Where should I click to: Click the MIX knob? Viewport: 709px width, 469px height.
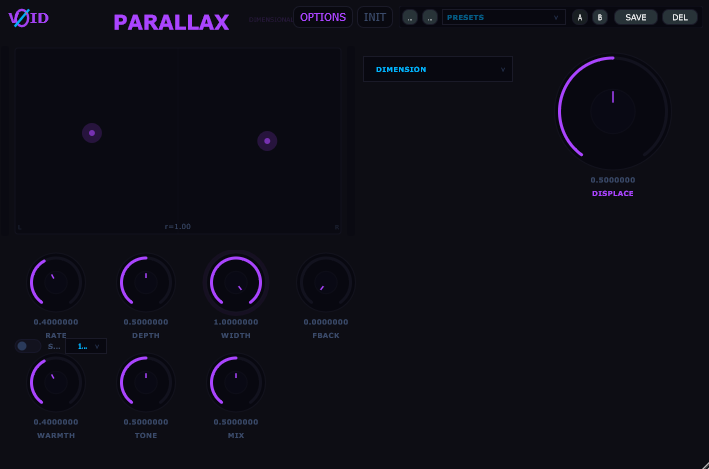point(236,383)
